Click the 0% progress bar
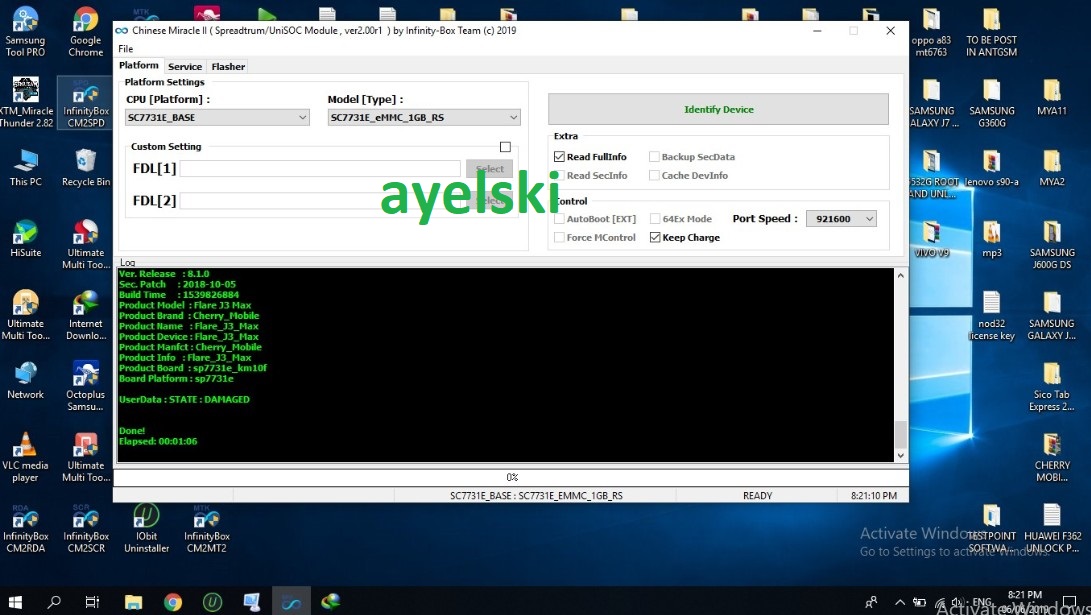This screenshot has height=615, width=1091. click(511, 477)
